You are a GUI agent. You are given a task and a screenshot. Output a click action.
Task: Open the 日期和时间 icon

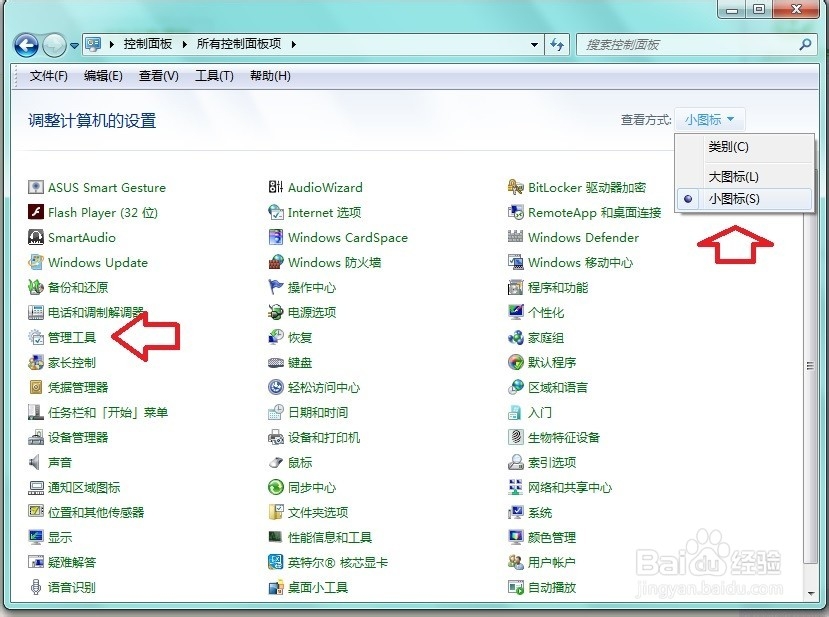[275, 412]
